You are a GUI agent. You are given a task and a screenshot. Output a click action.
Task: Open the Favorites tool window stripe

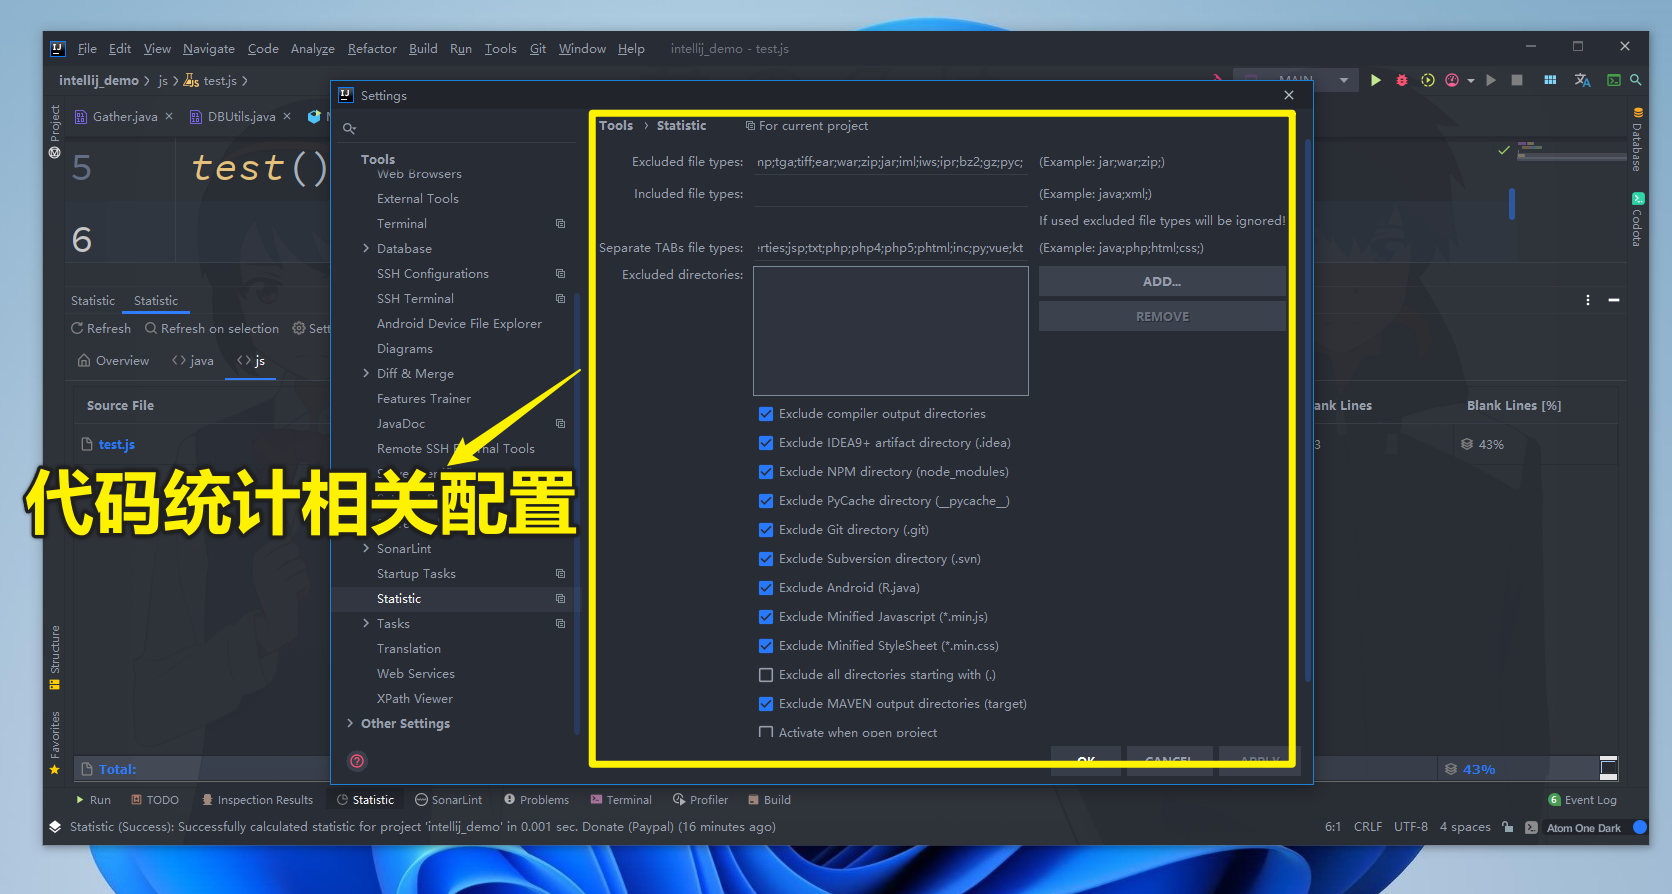[x=55, y=743]
